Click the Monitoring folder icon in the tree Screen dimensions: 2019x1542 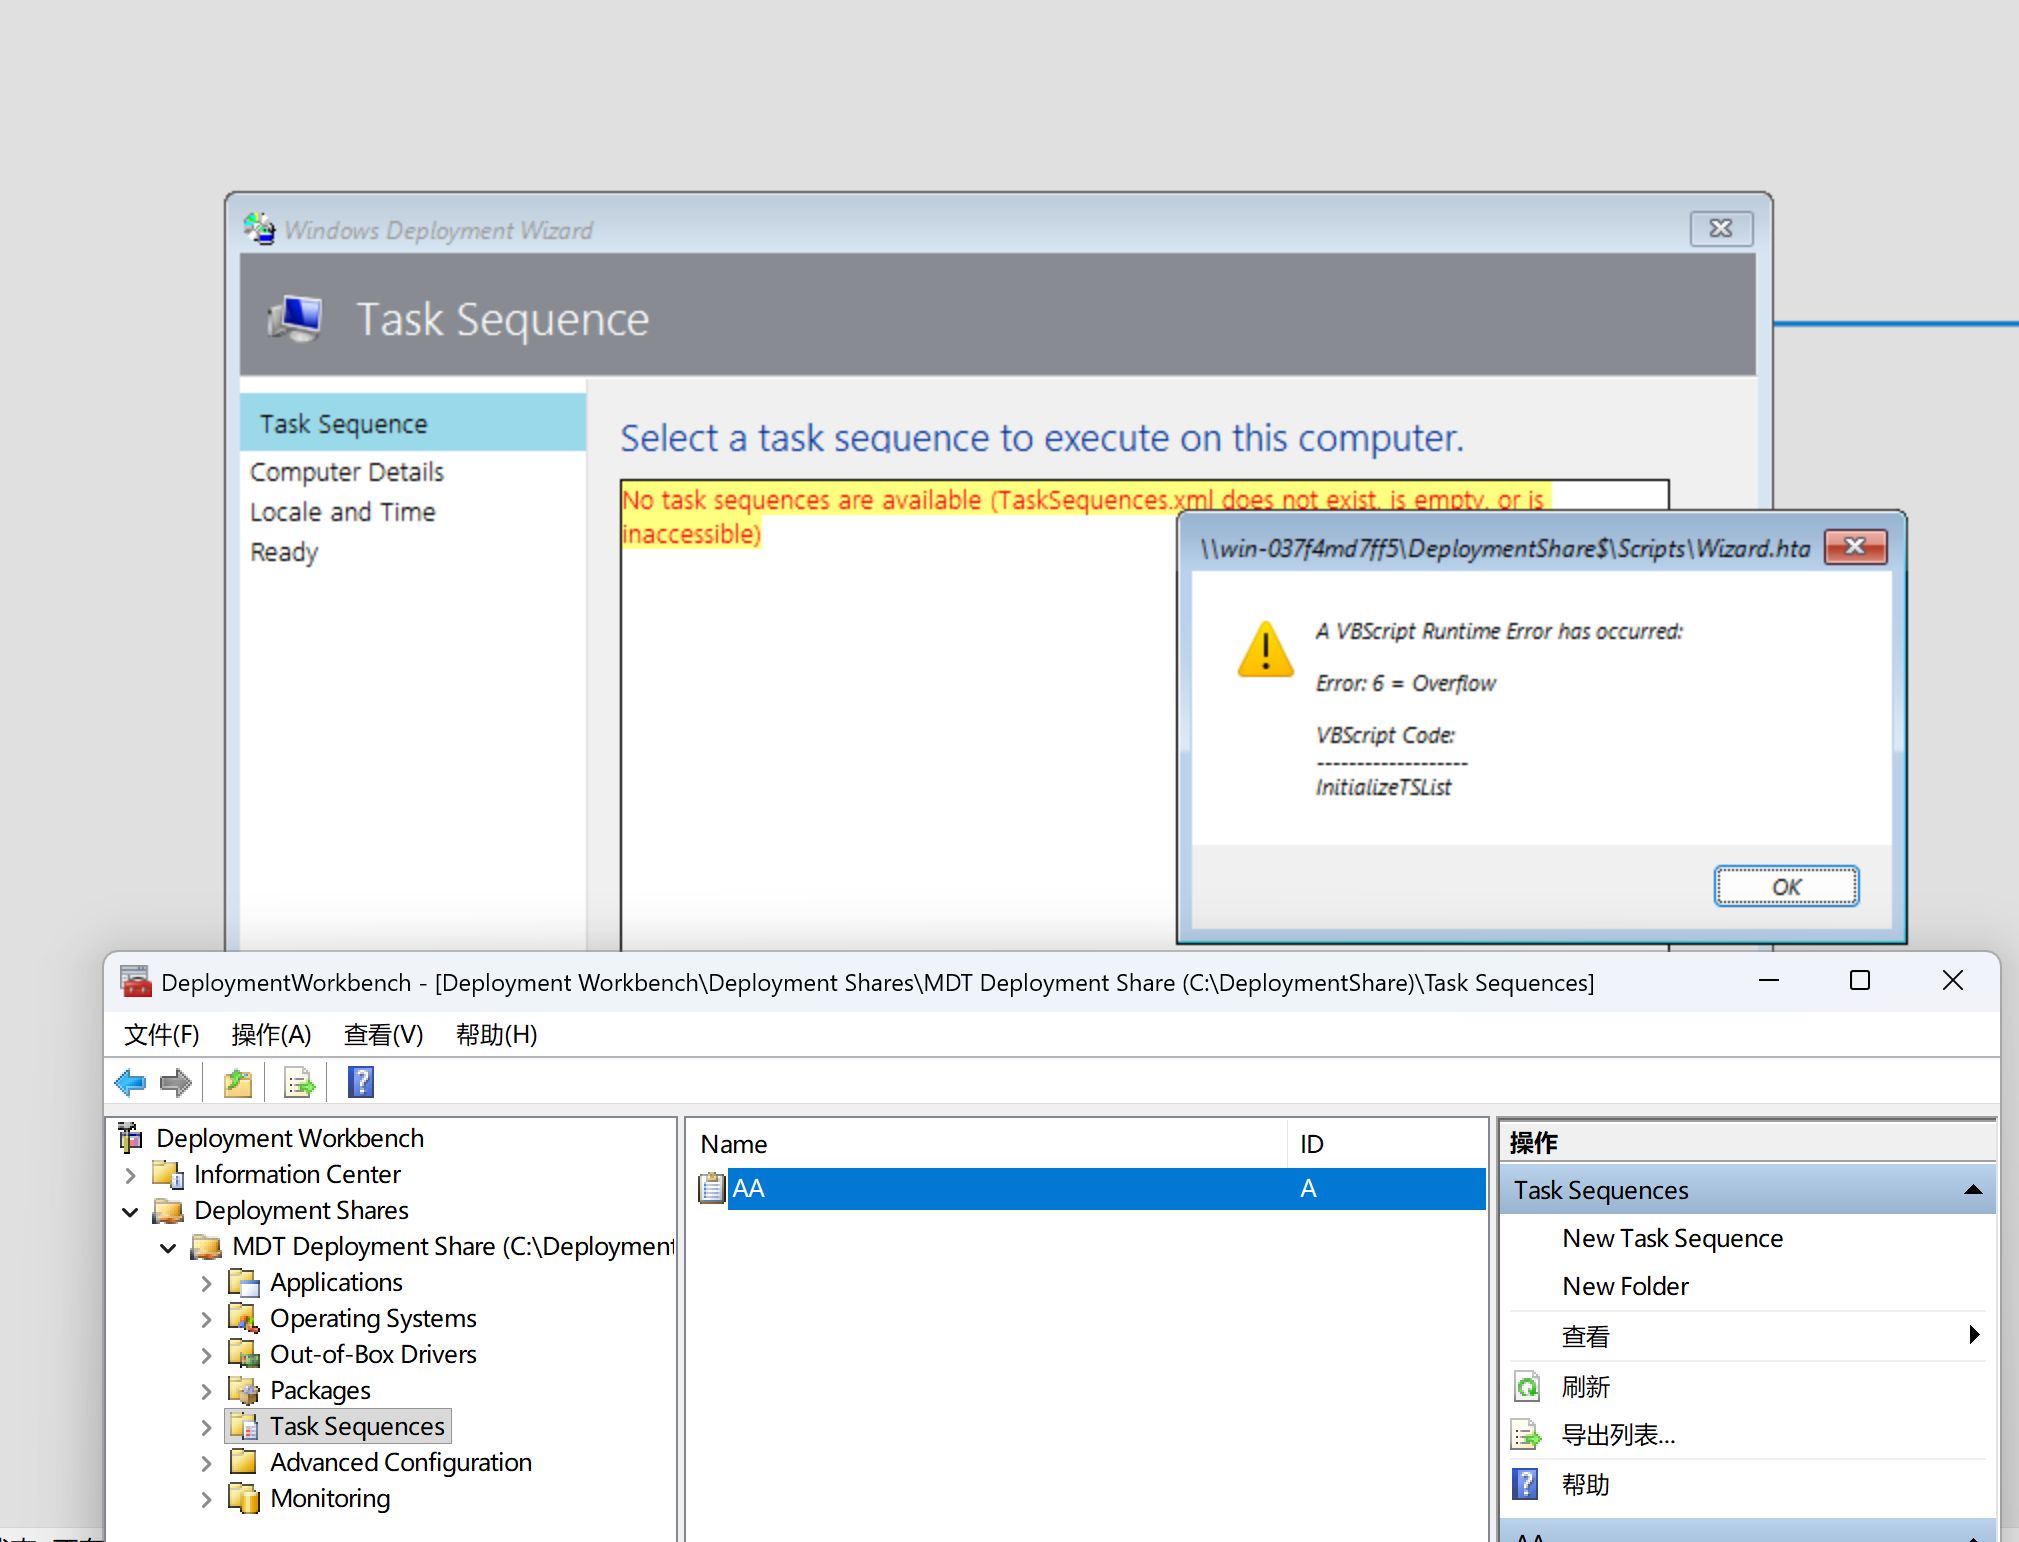(x=244, y=1498)
